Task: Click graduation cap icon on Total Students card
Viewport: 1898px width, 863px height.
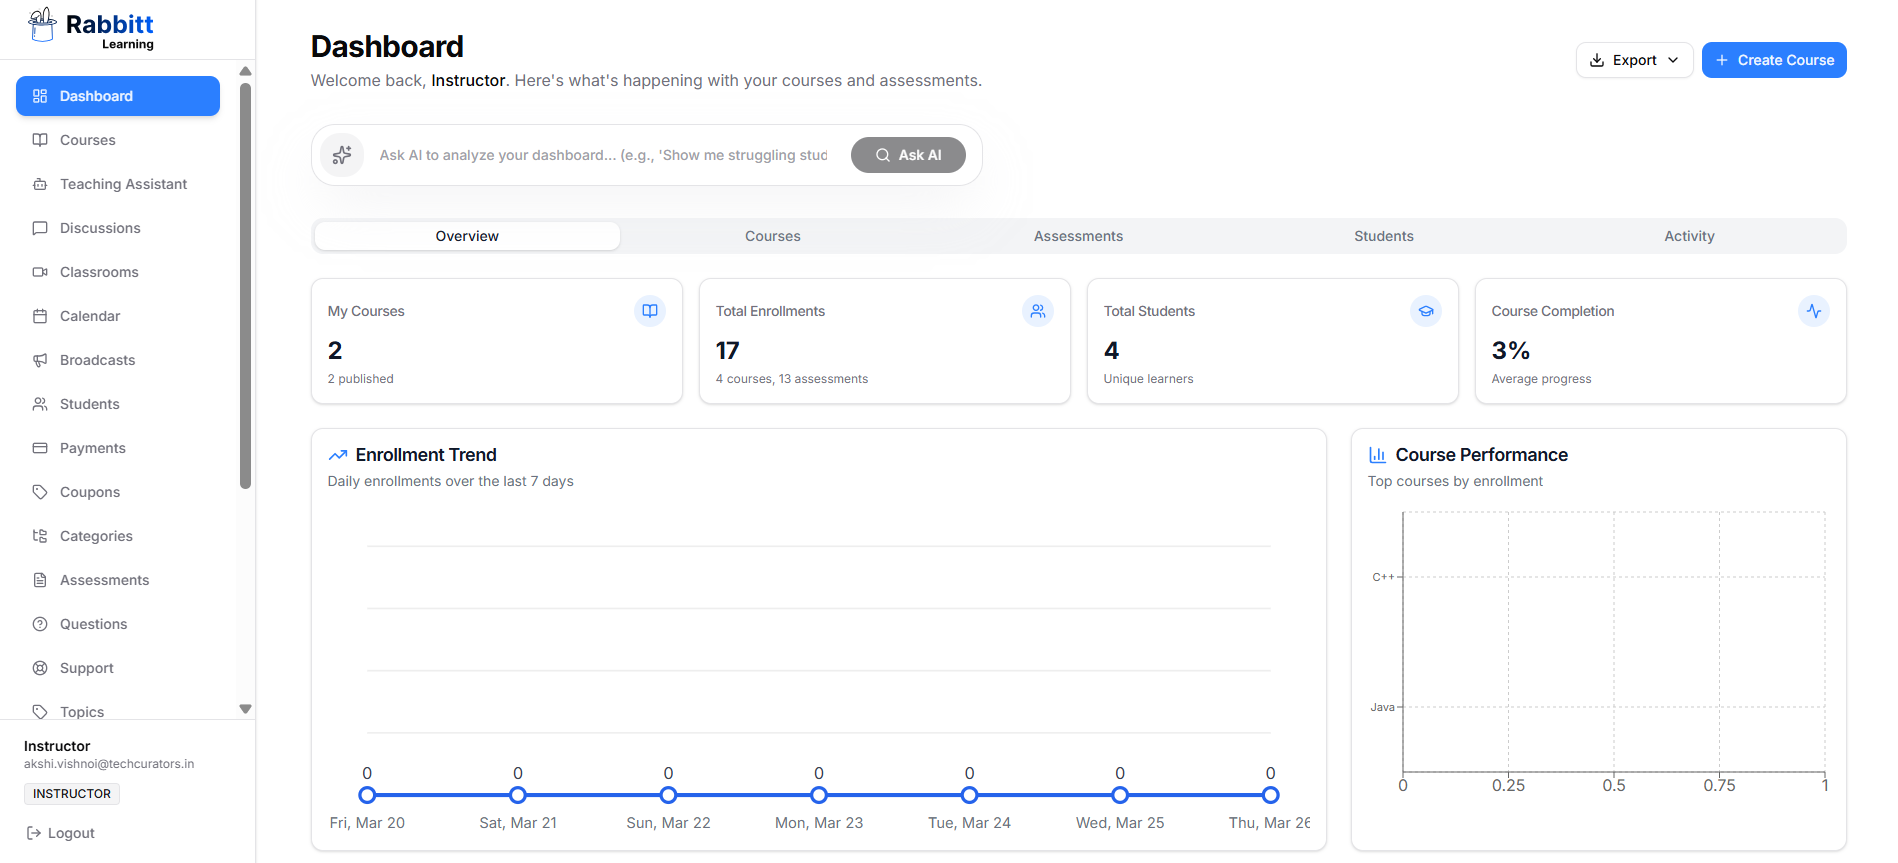Action: pos(1426,311)
